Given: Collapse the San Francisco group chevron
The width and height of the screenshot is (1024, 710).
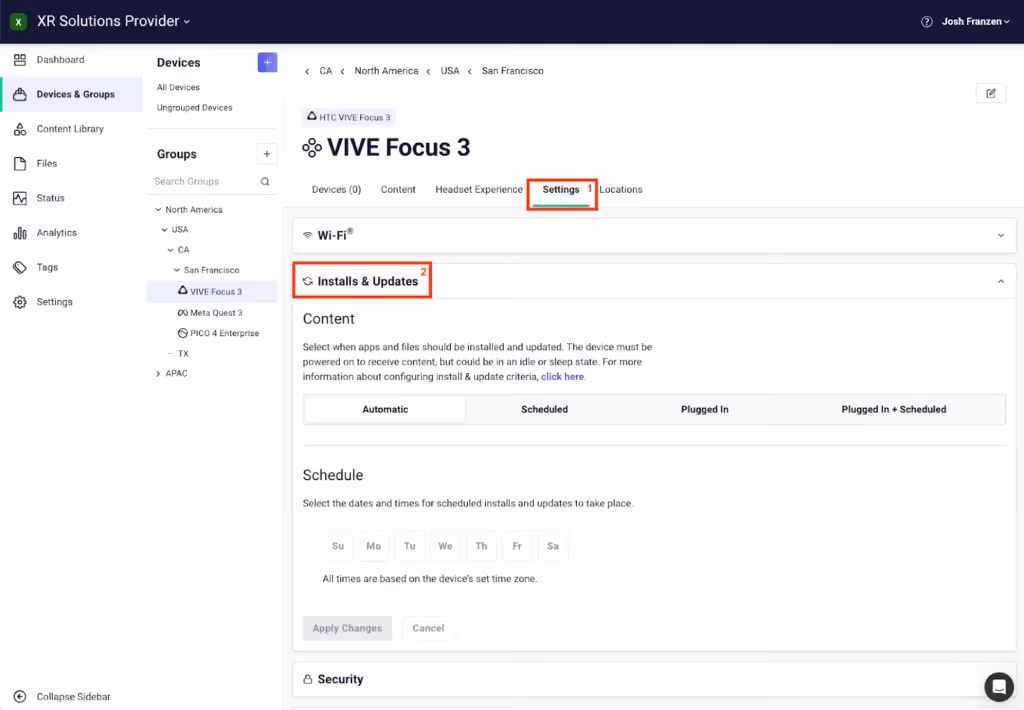Looking at the screenshot, I should (x=176, y=270).
